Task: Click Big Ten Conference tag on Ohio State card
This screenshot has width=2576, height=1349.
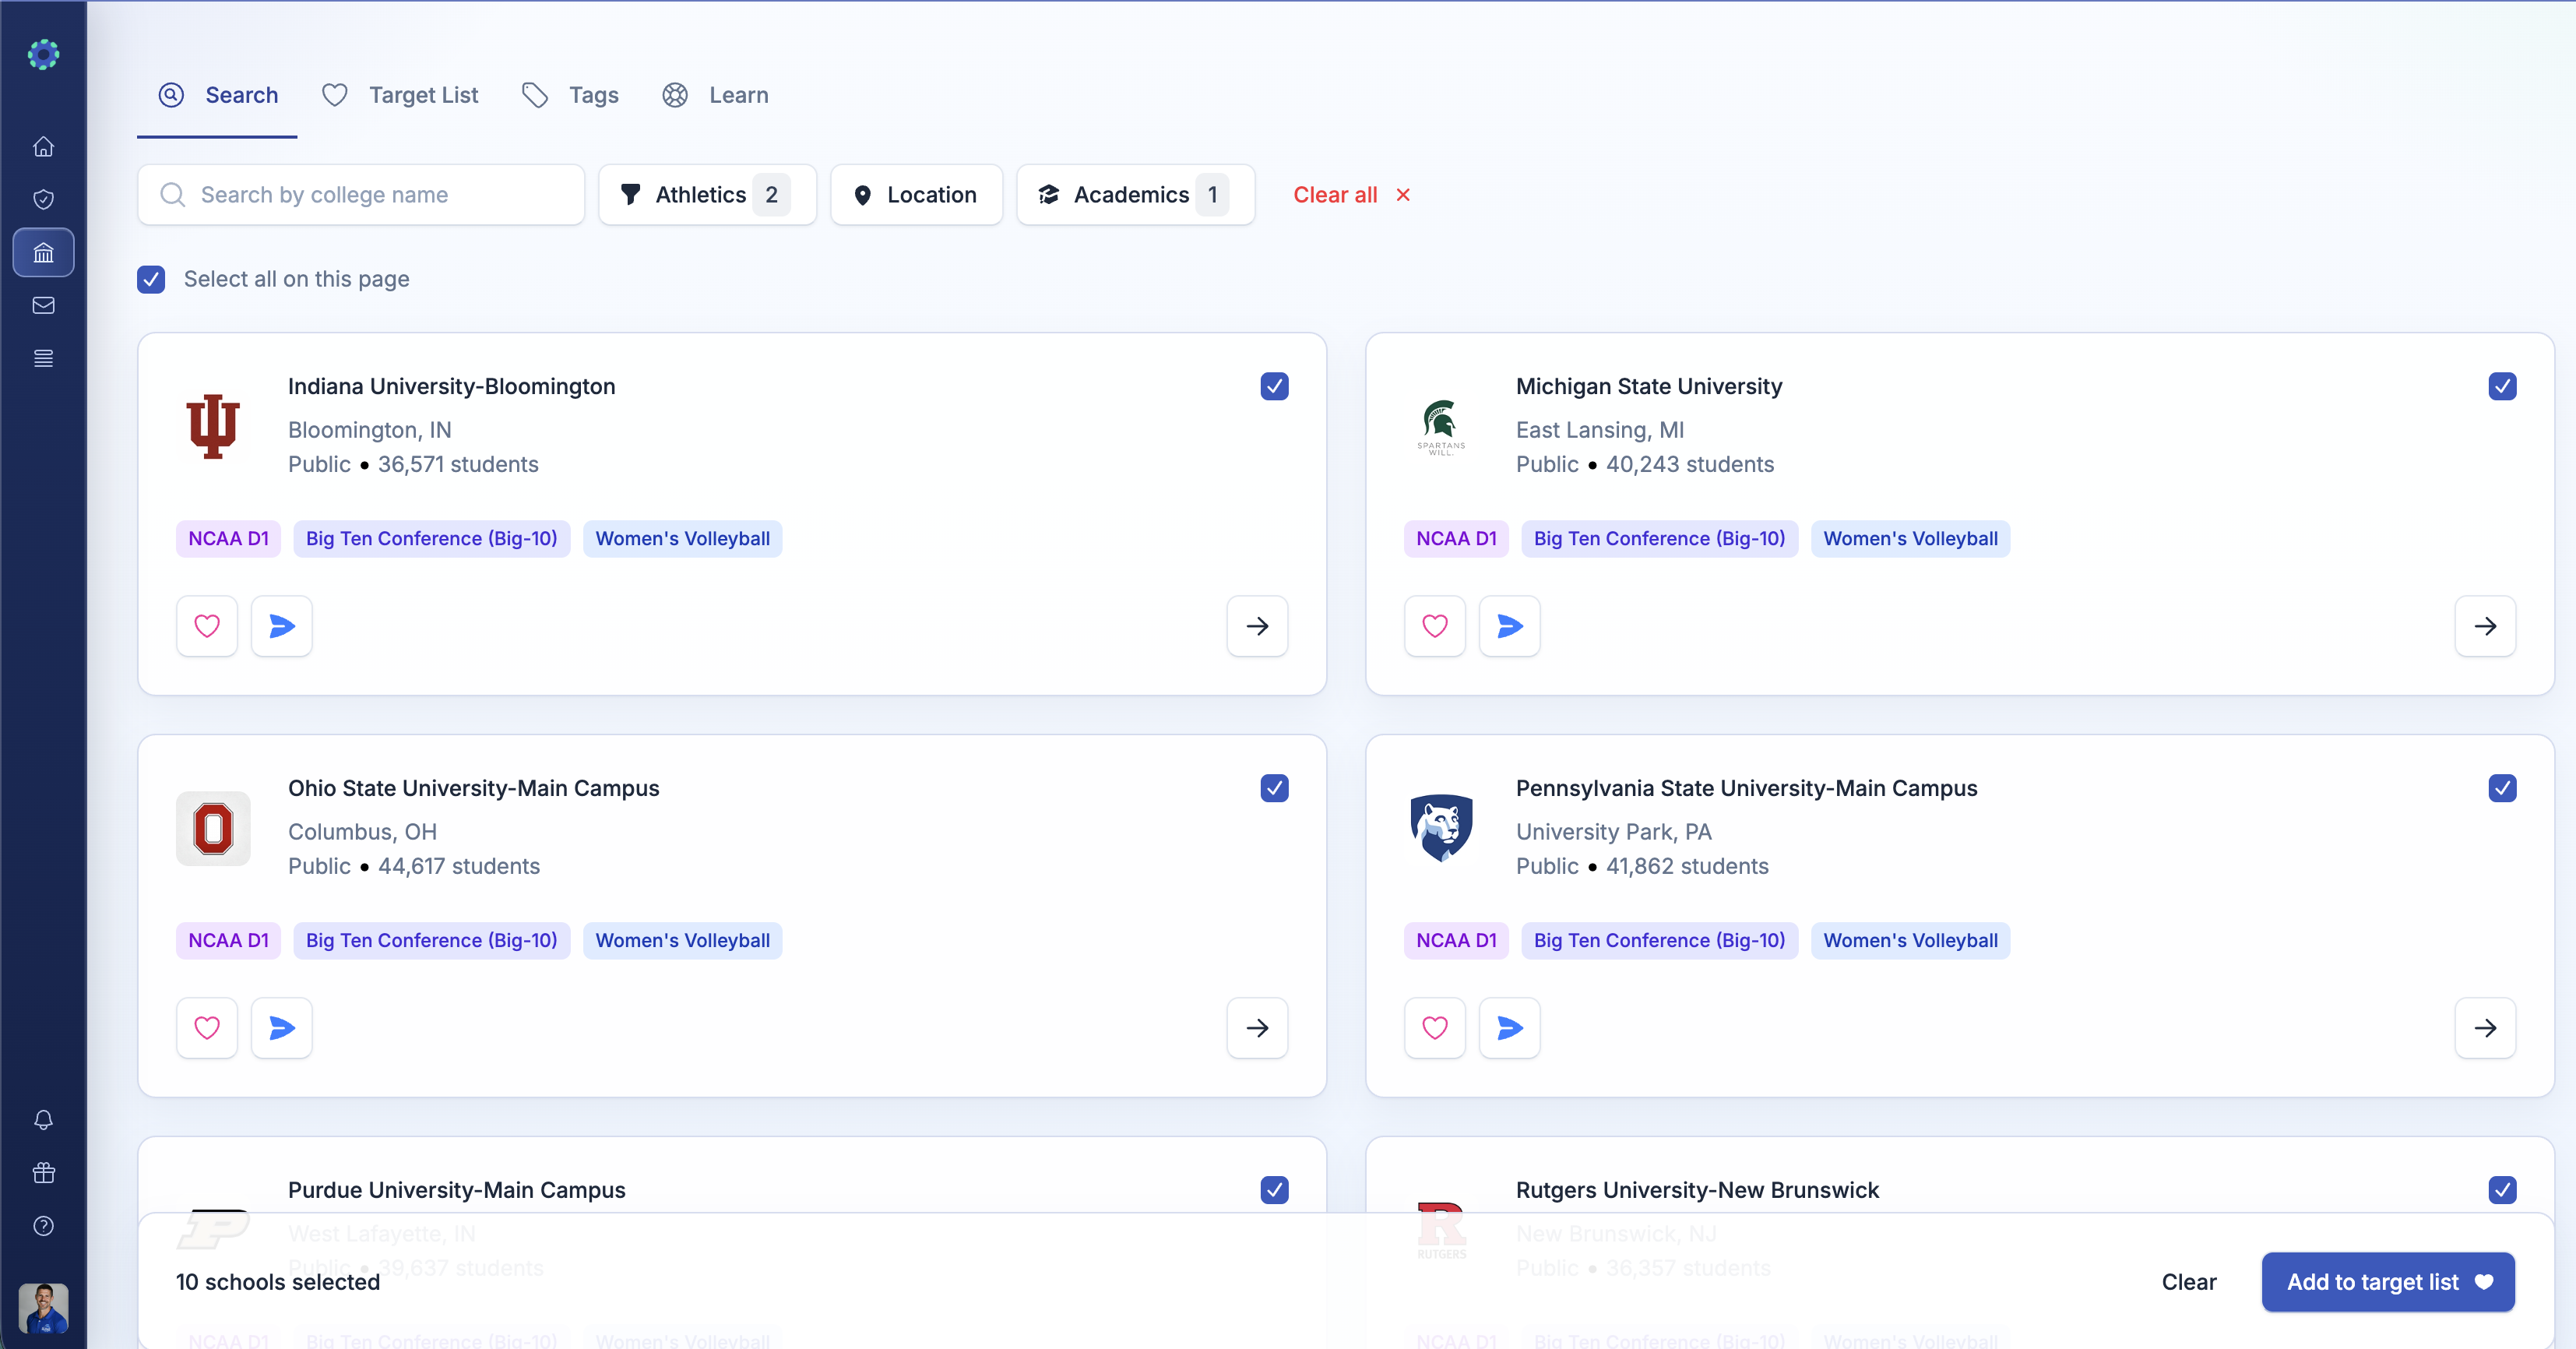Action: coord(432,941)
